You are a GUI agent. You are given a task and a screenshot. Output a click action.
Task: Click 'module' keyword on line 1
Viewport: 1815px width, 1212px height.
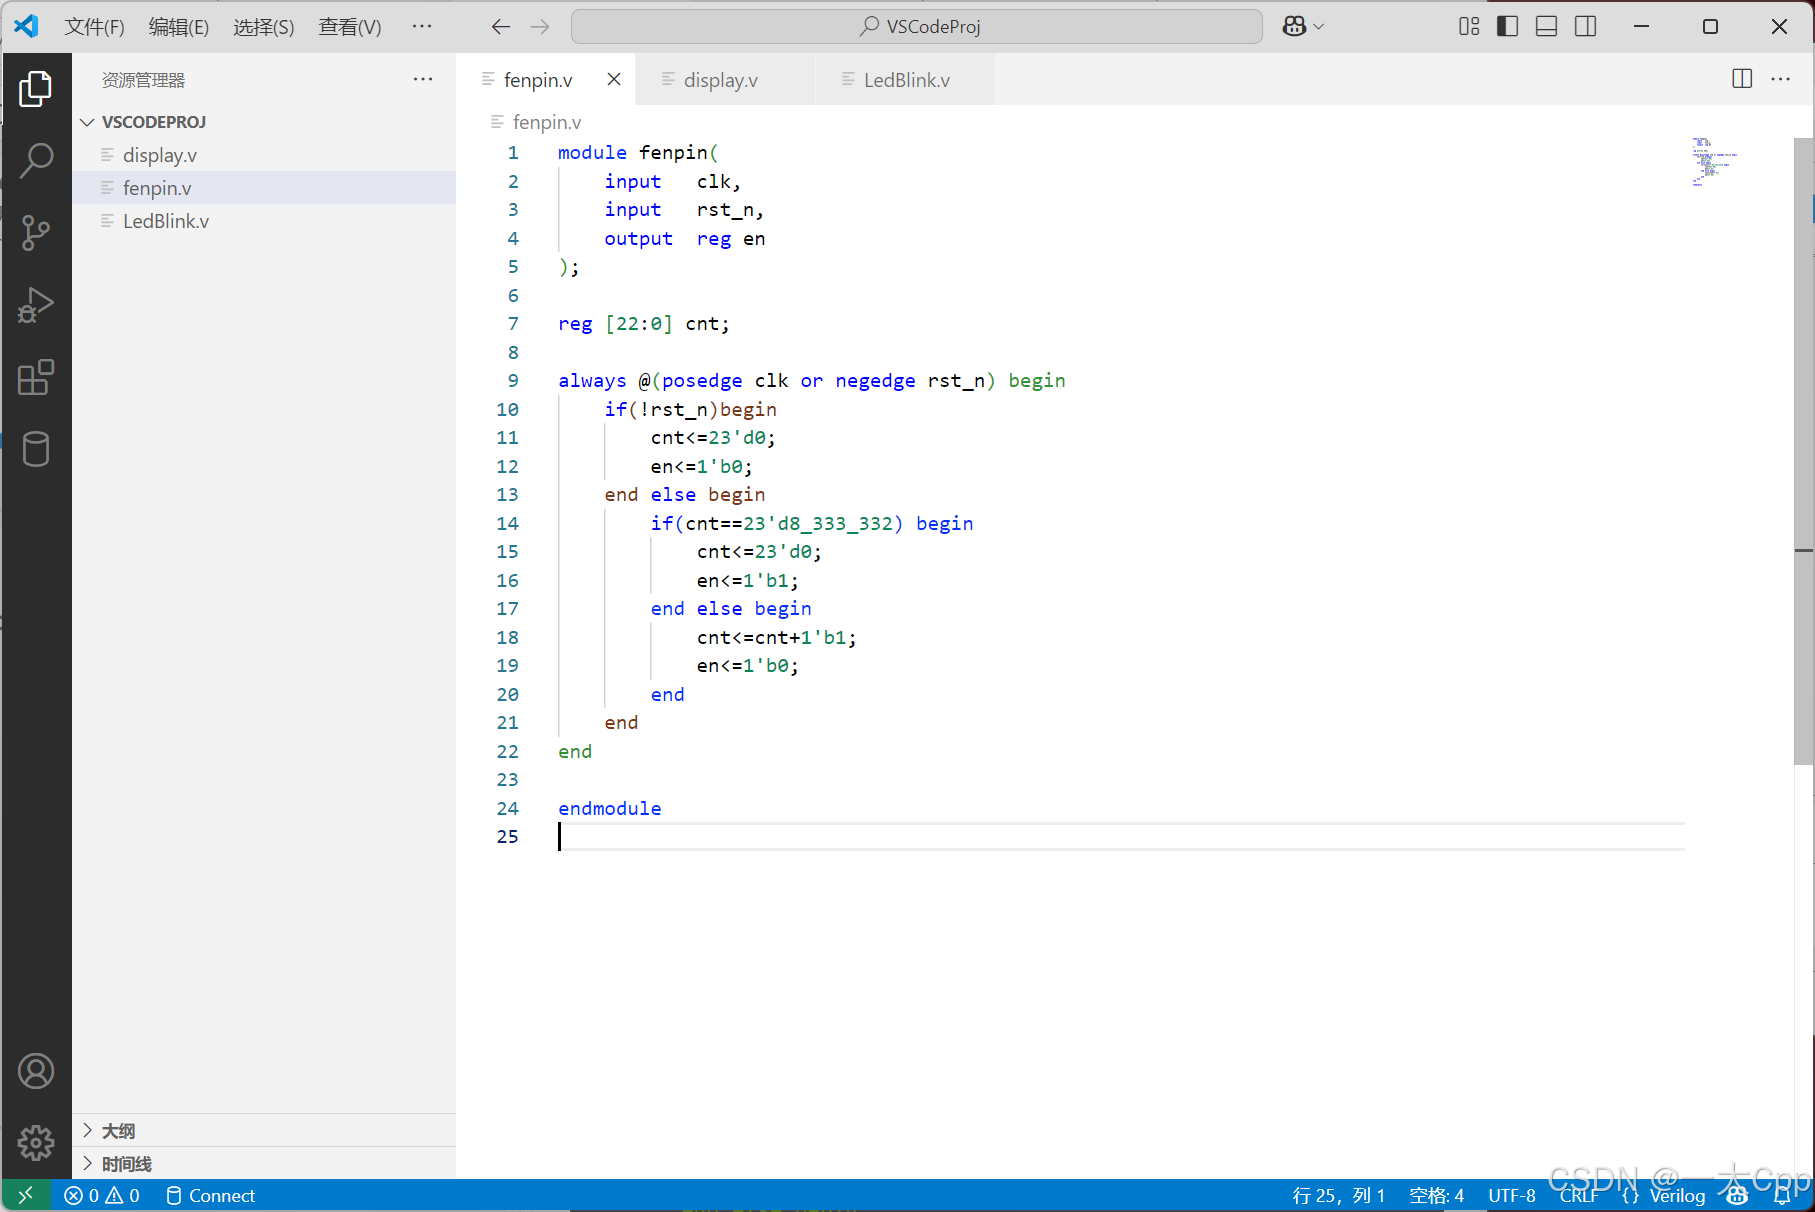(x=592, y=153)
